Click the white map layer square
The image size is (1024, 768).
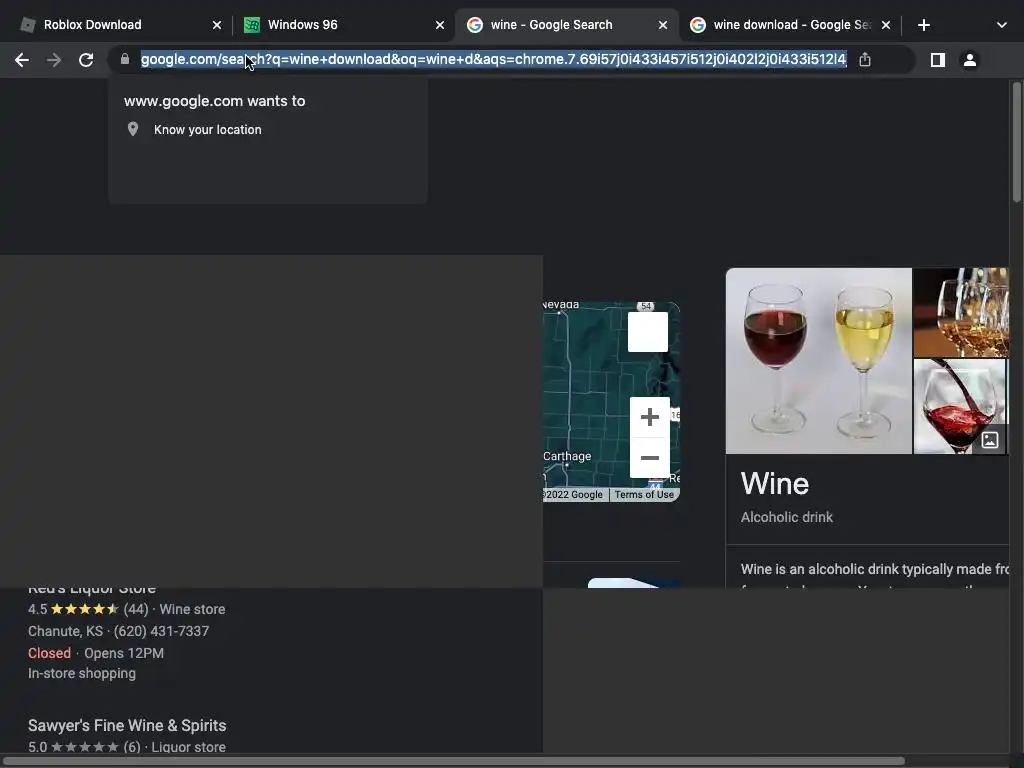(x=648, y=332)
